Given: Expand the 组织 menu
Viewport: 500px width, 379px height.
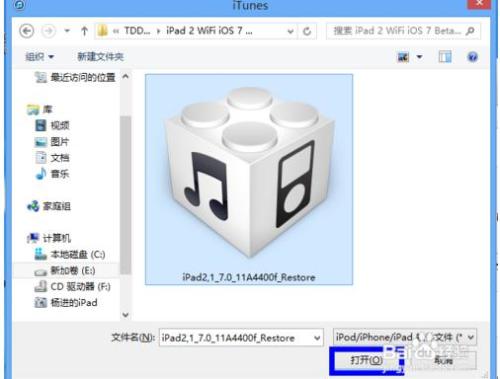Looking at the screenshot, I should tap(40, 57).
